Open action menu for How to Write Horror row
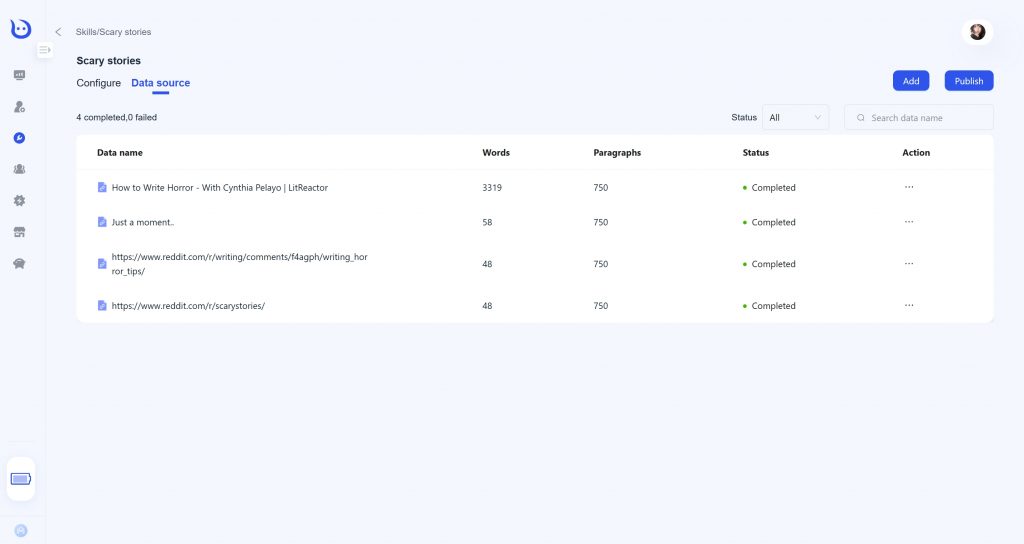The width and height of the screenshot is (1024, 544). 909,187
